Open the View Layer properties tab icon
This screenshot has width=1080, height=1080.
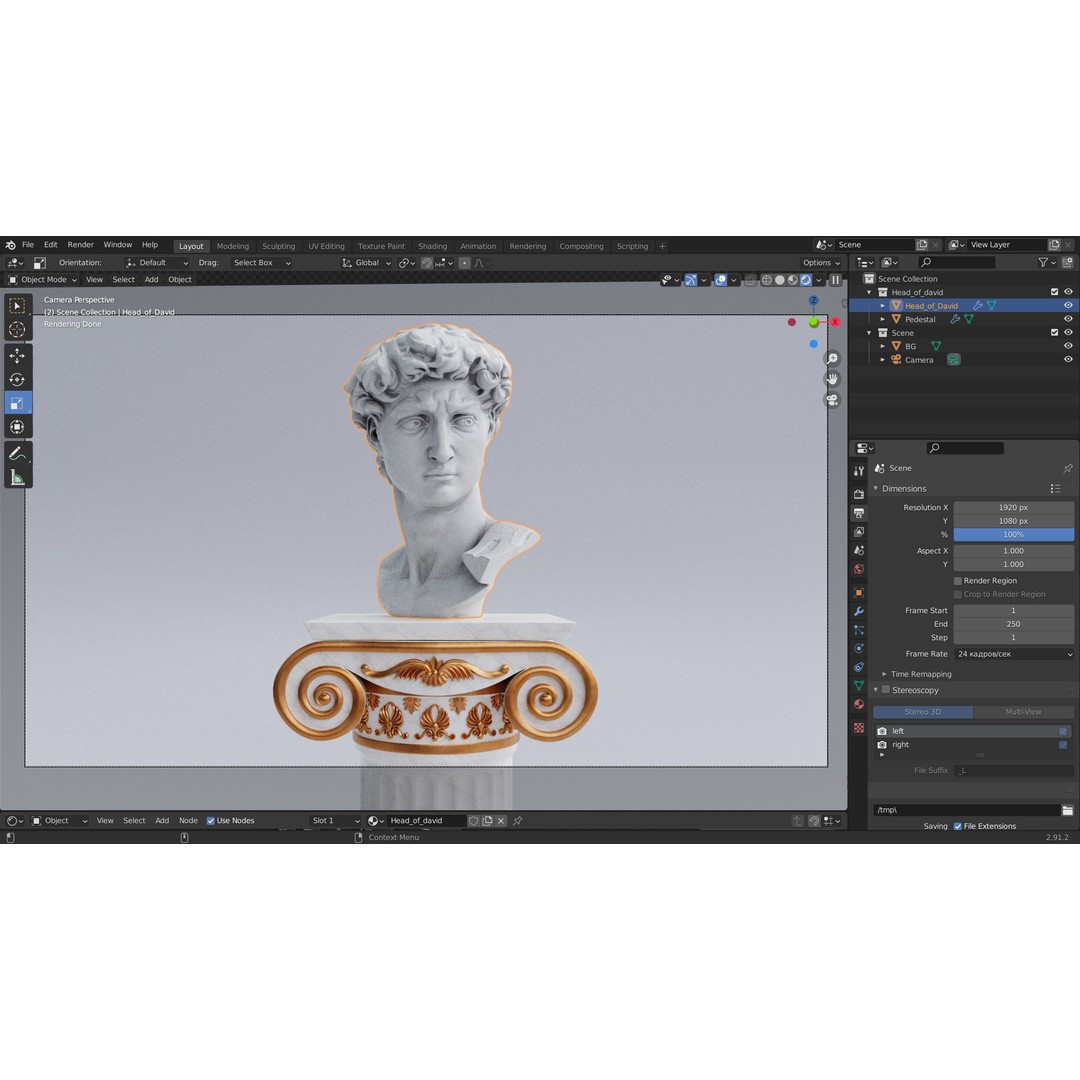tap(859, 532)
